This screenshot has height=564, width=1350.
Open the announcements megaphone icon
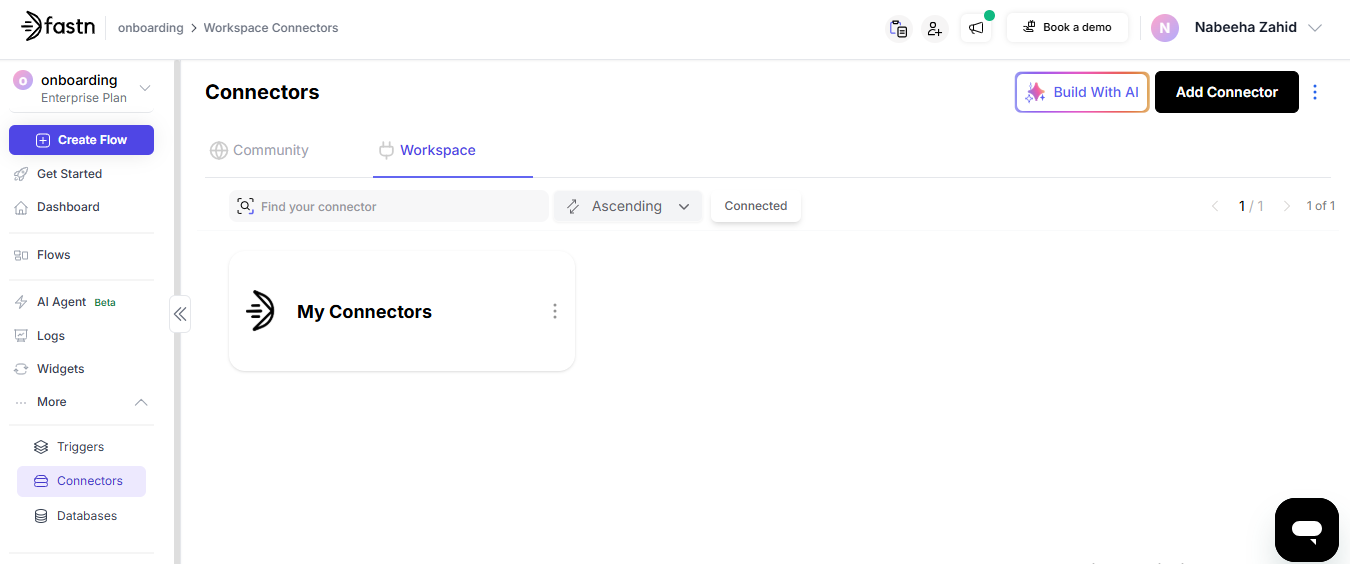(976, 28)
